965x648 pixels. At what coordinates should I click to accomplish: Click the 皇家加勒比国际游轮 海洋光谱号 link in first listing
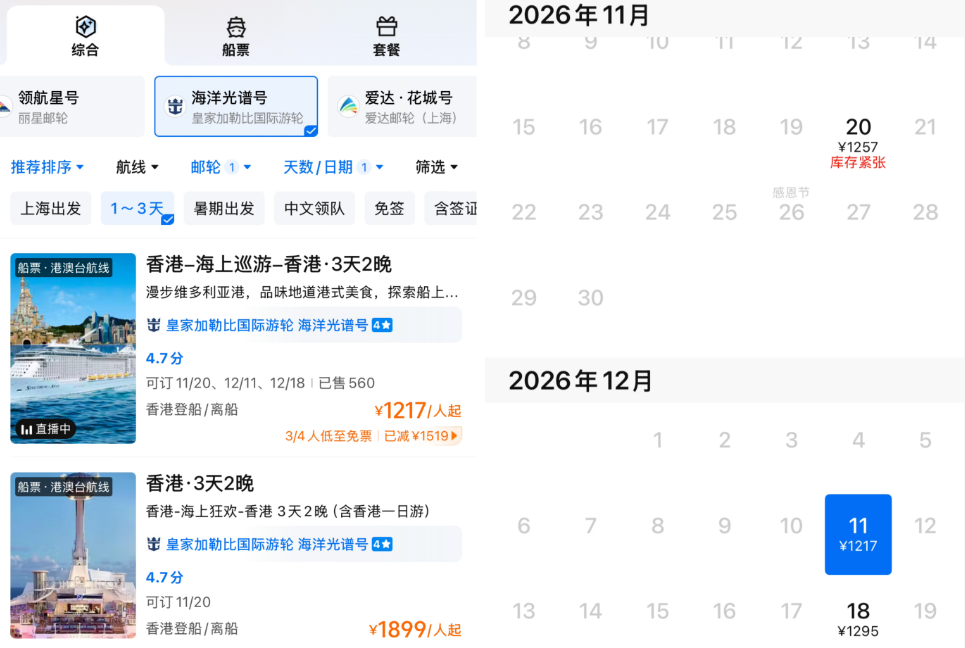coord(267,325)
